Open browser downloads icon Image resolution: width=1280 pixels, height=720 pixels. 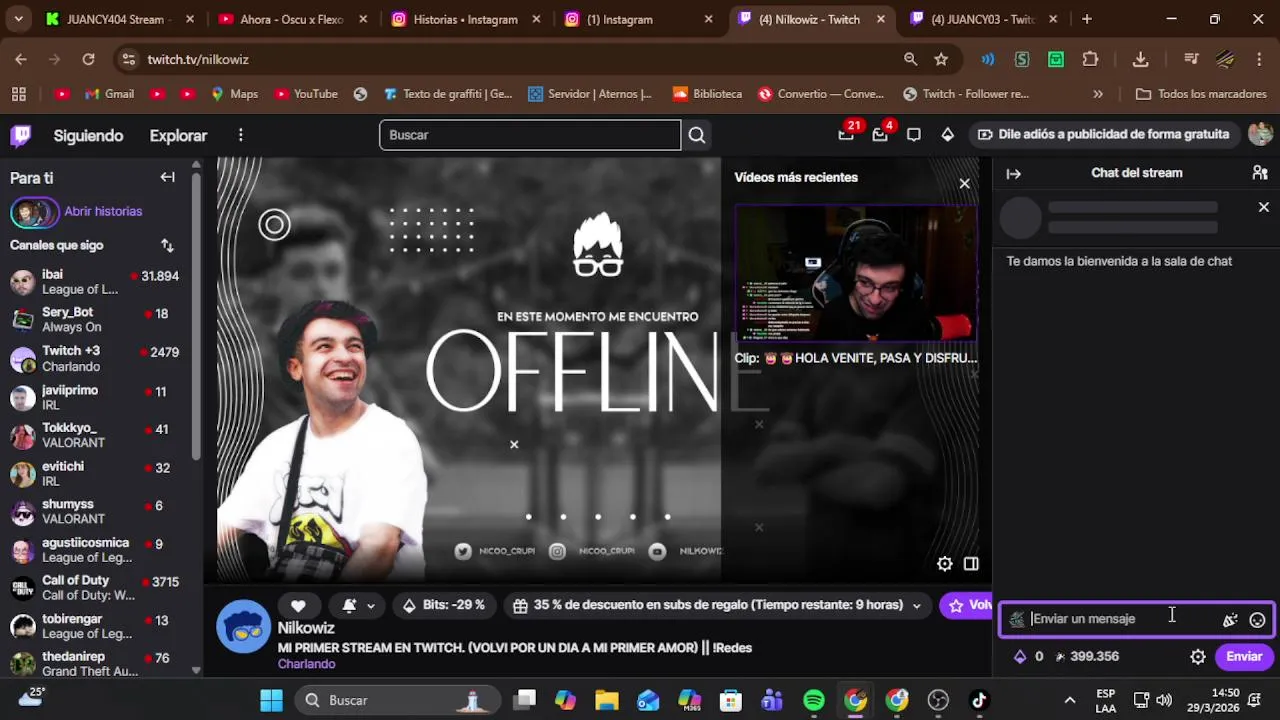click(1140, 59)
